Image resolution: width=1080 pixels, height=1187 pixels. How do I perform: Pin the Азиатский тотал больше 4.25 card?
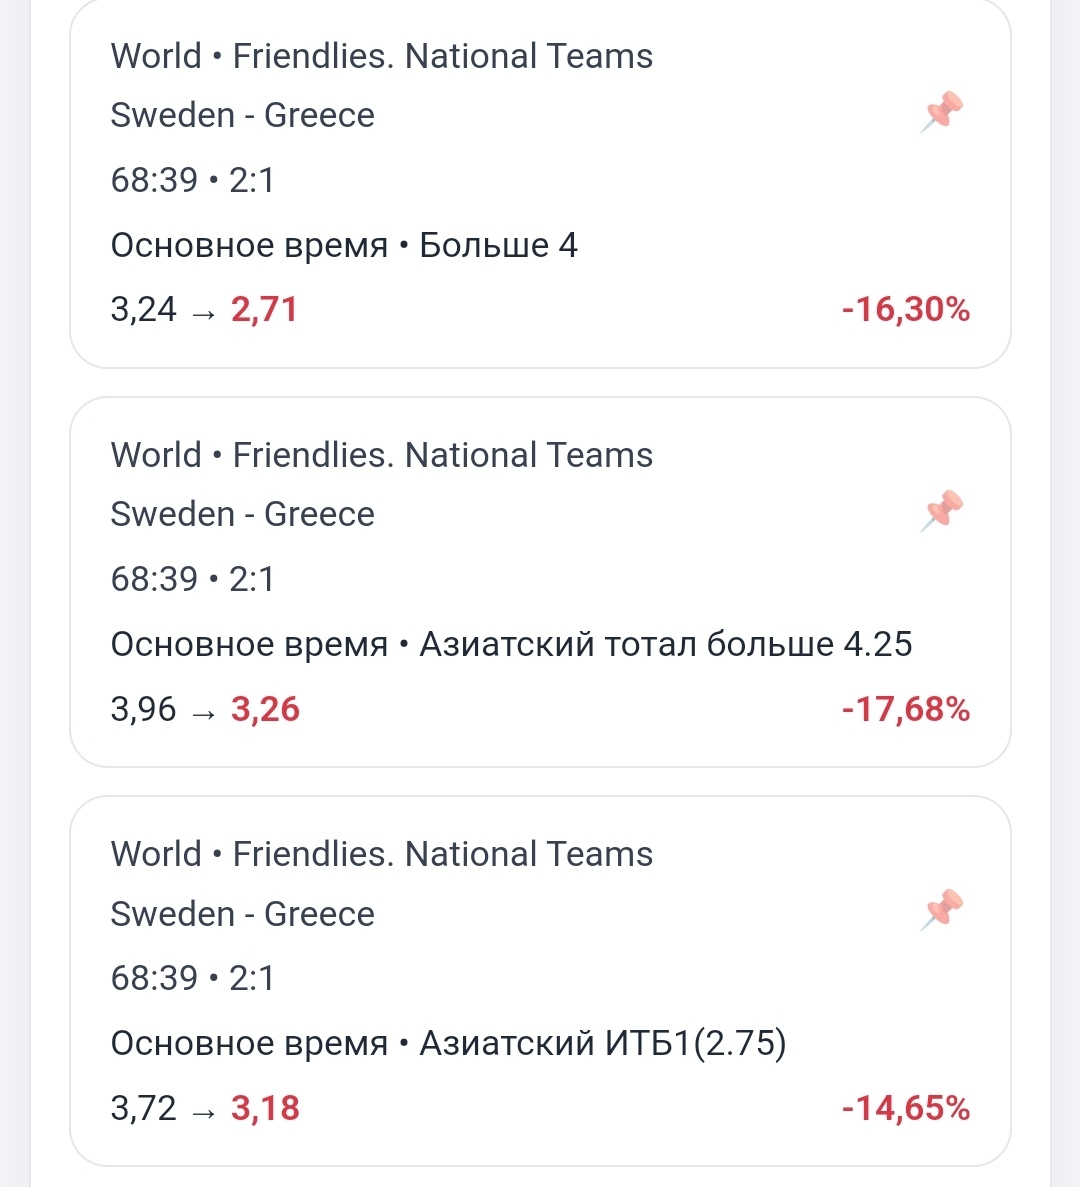pyautogui.click(x=941, y=511)
